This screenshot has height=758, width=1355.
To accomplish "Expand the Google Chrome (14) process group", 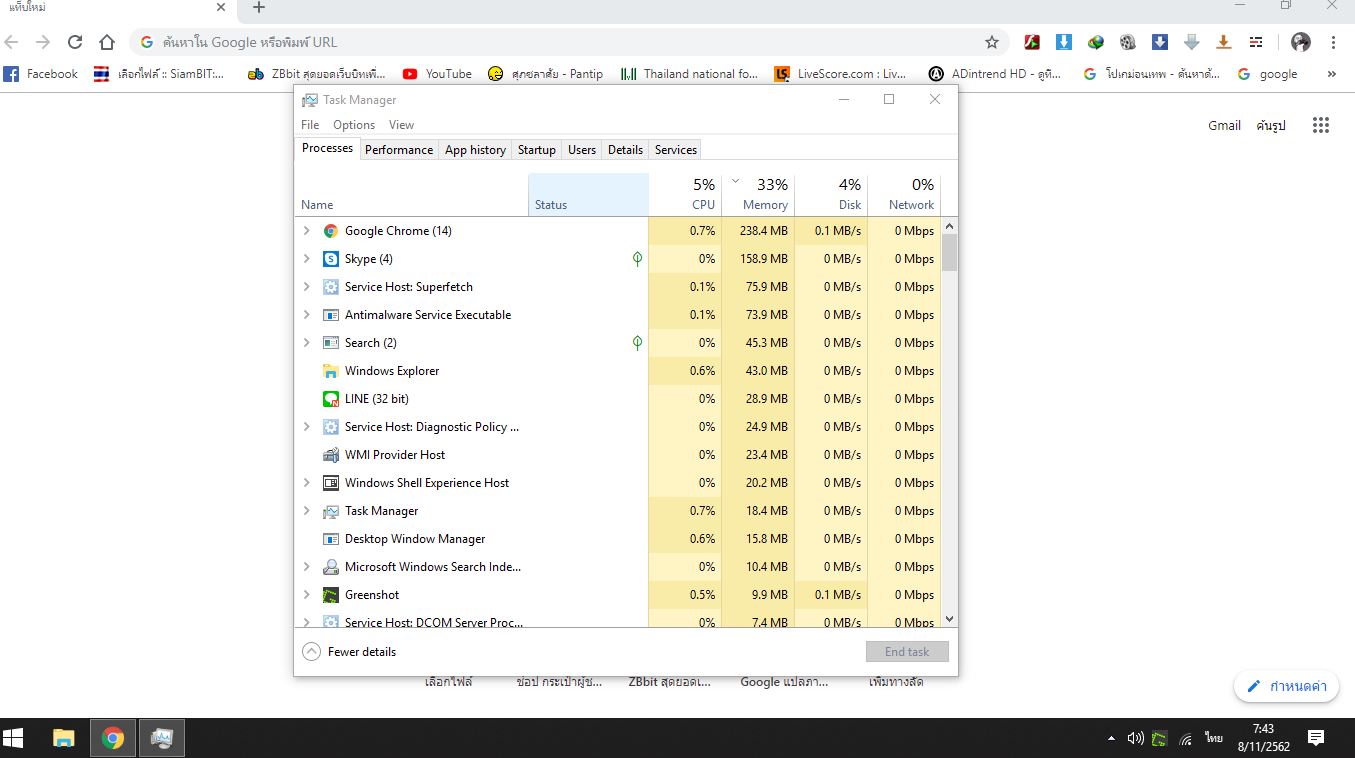I will tap(307, 231).
